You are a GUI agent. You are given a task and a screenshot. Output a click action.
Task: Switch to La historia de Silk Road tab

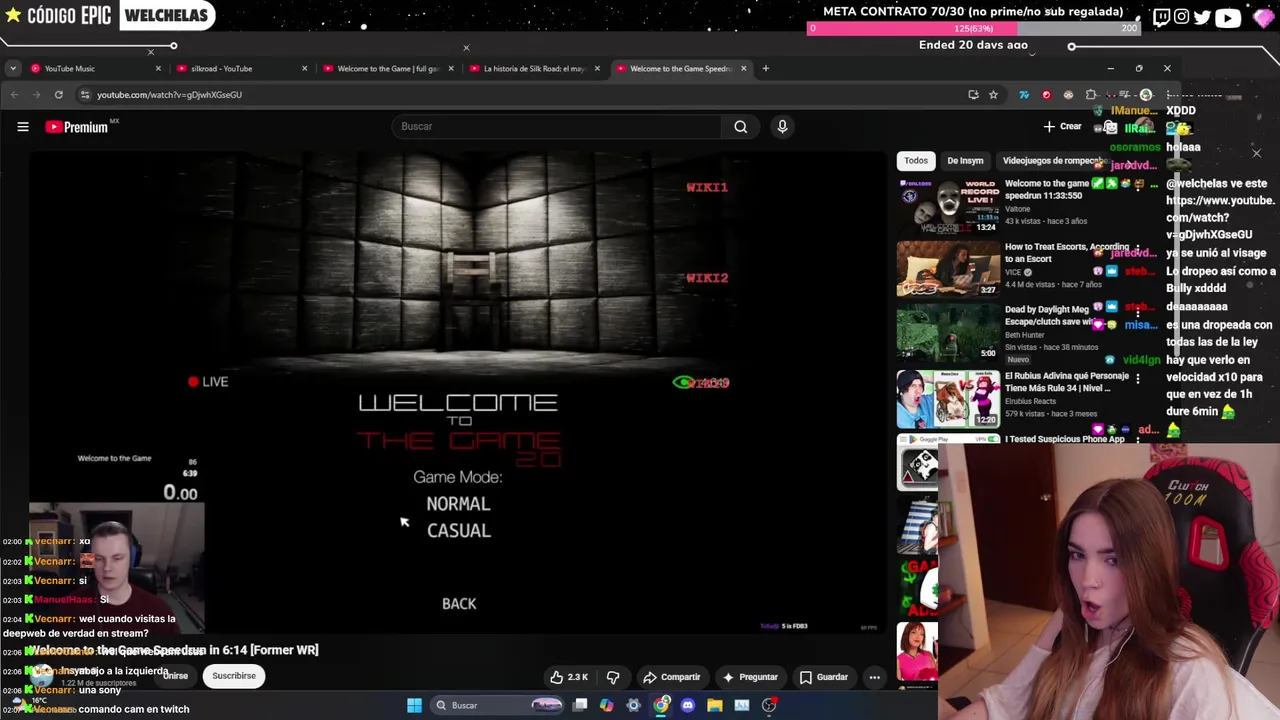(x=533, y=69)
